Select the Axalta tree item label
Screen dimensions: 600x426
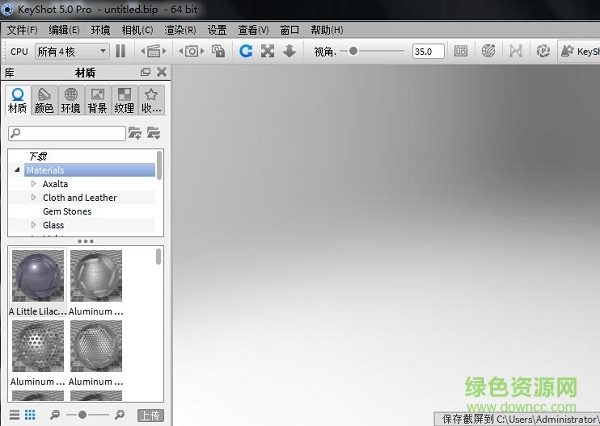55,184
